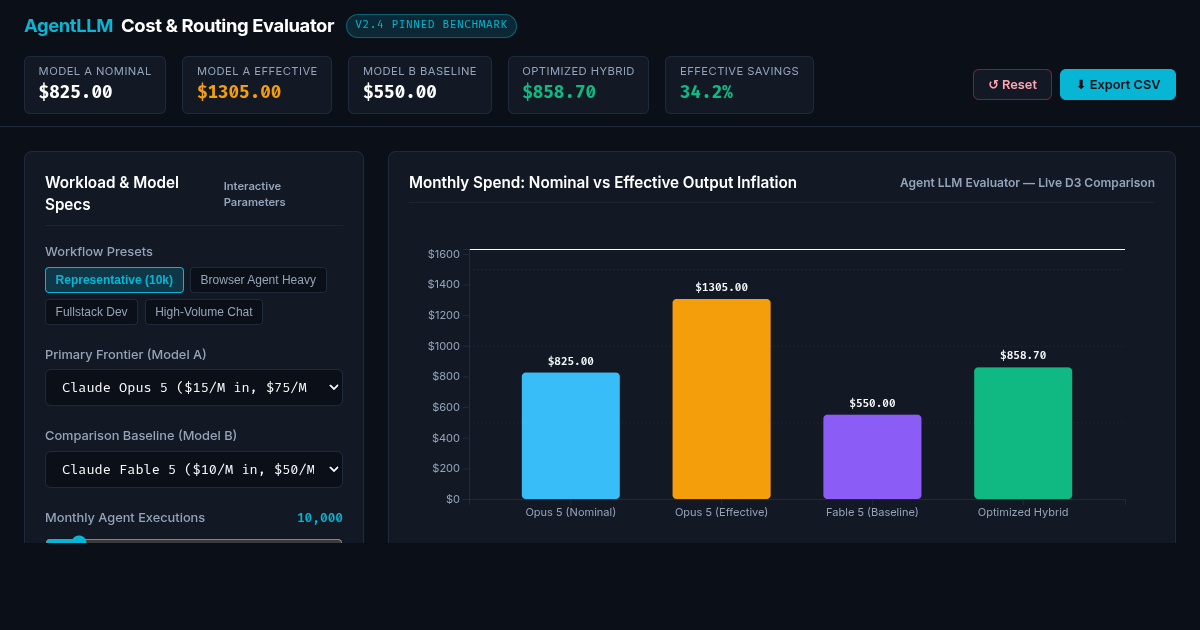Select the Fullstack Dev preset

coord(92,312)
